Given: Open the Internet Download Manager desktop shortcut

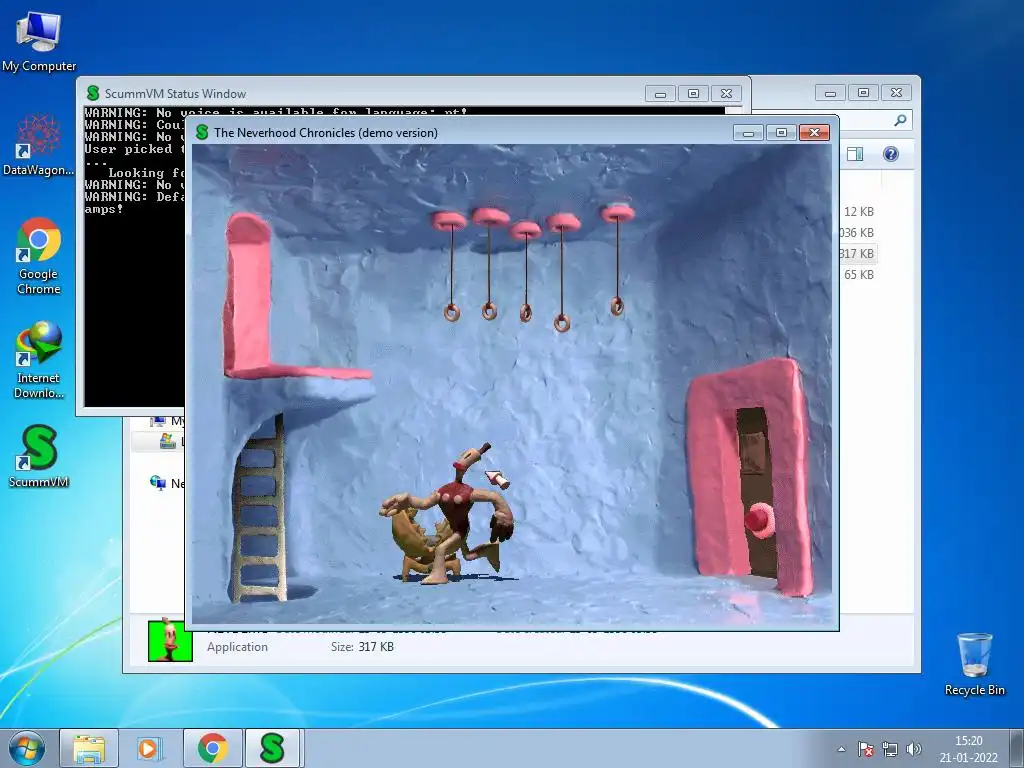Looking at the screenshot, I should point(39,359).
